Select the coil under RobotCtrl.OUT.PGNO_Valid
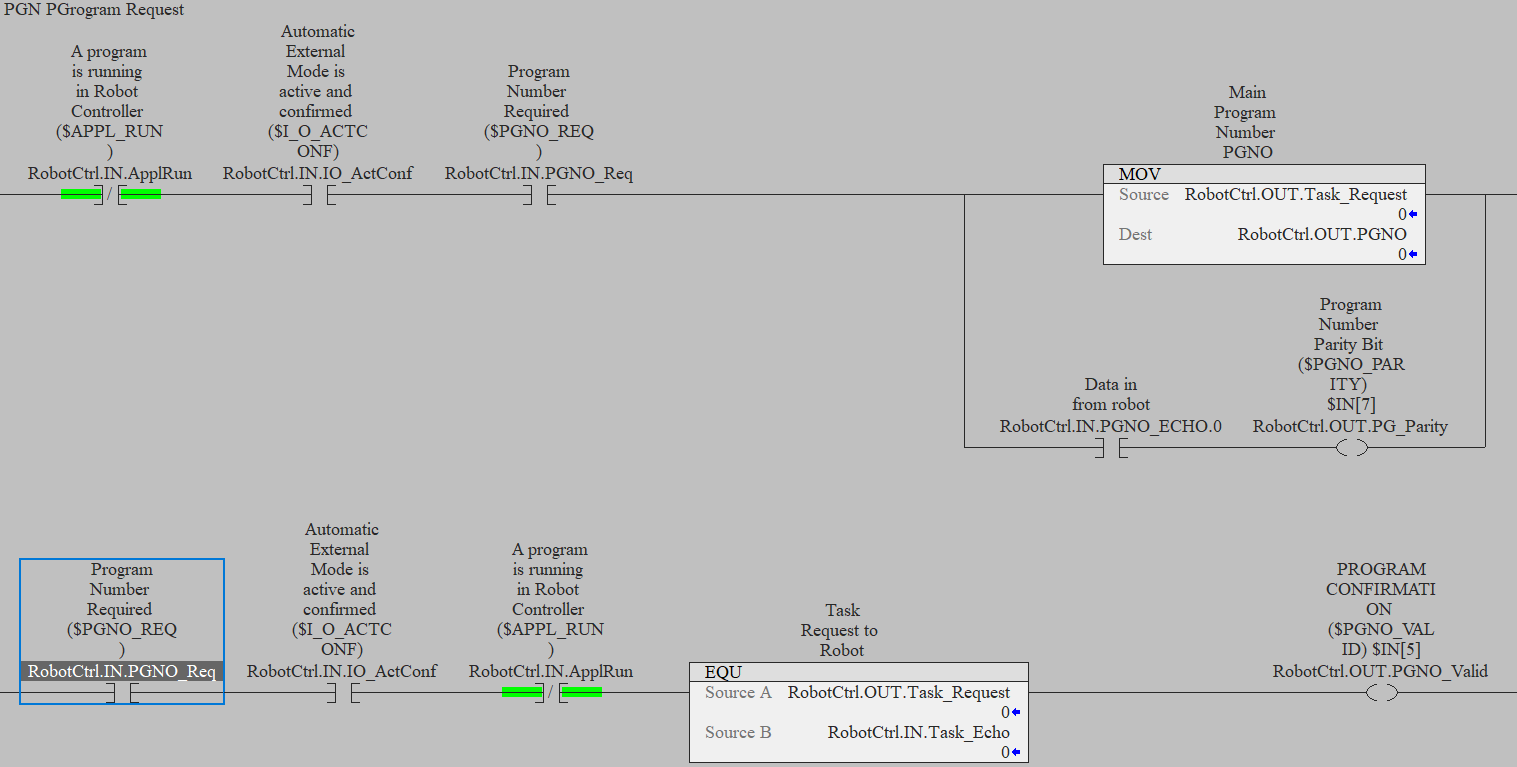 pos(1380,692)
